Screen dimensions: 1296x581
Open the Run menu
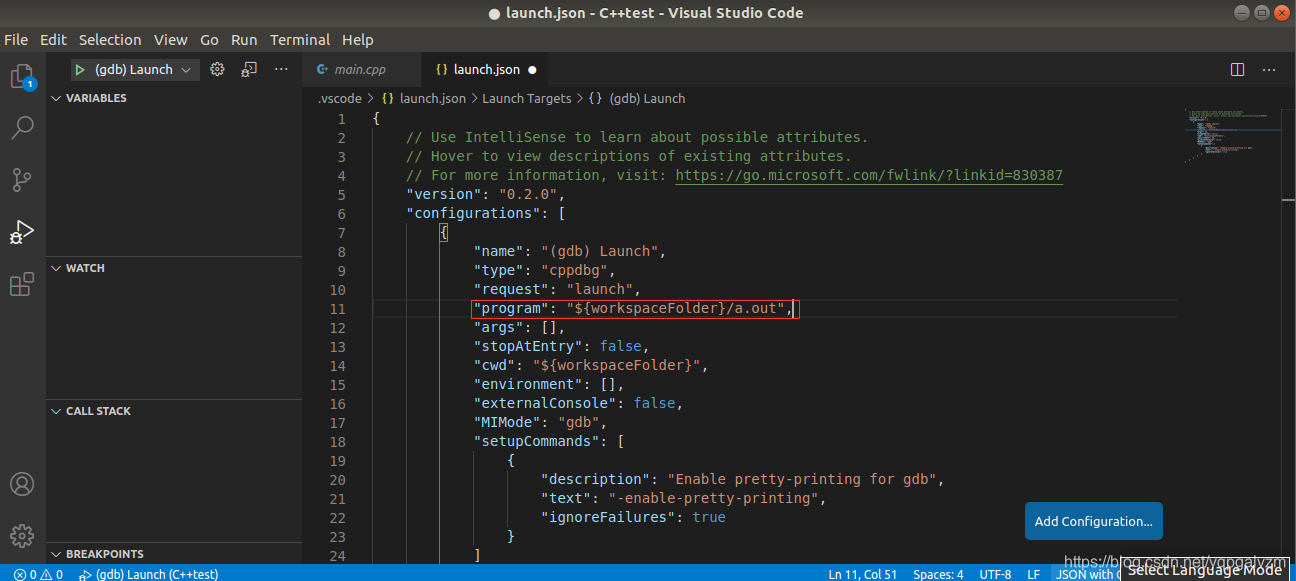(244, 40)
